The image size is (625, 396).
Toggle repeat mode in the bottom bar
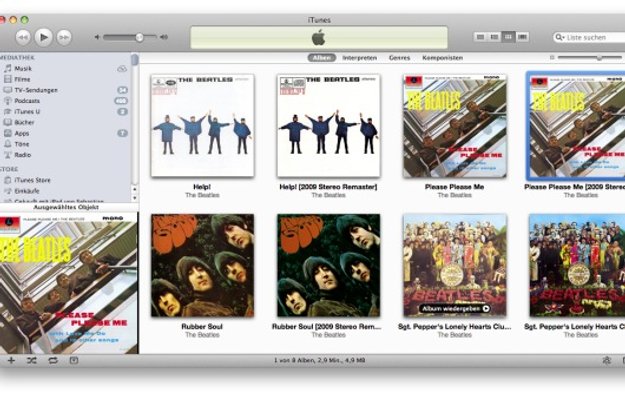point(53,361)
